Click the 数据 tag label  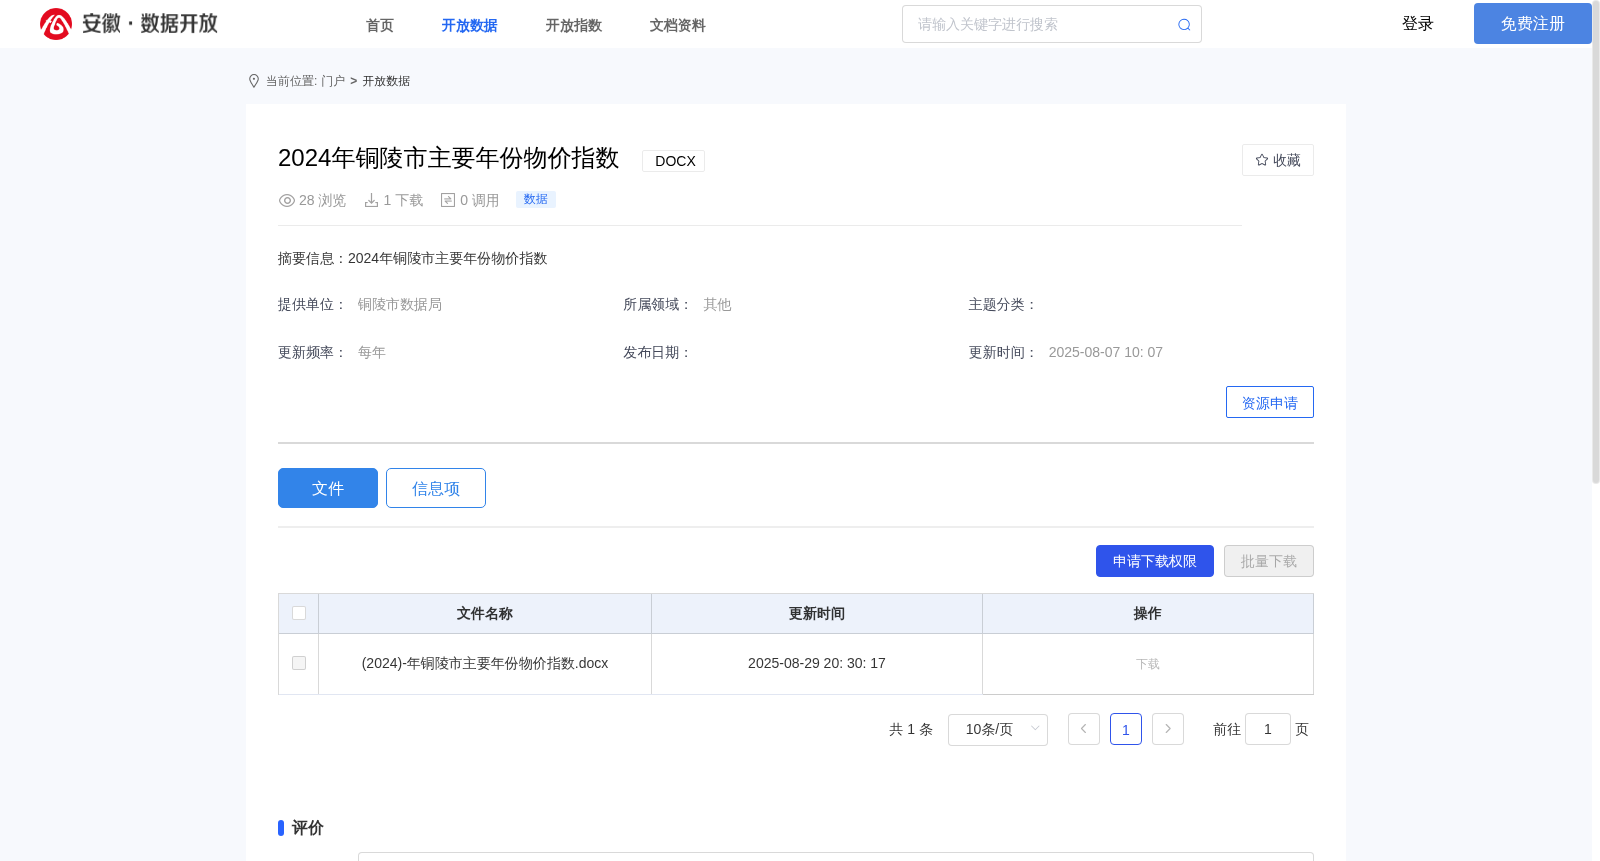point(536,199)
